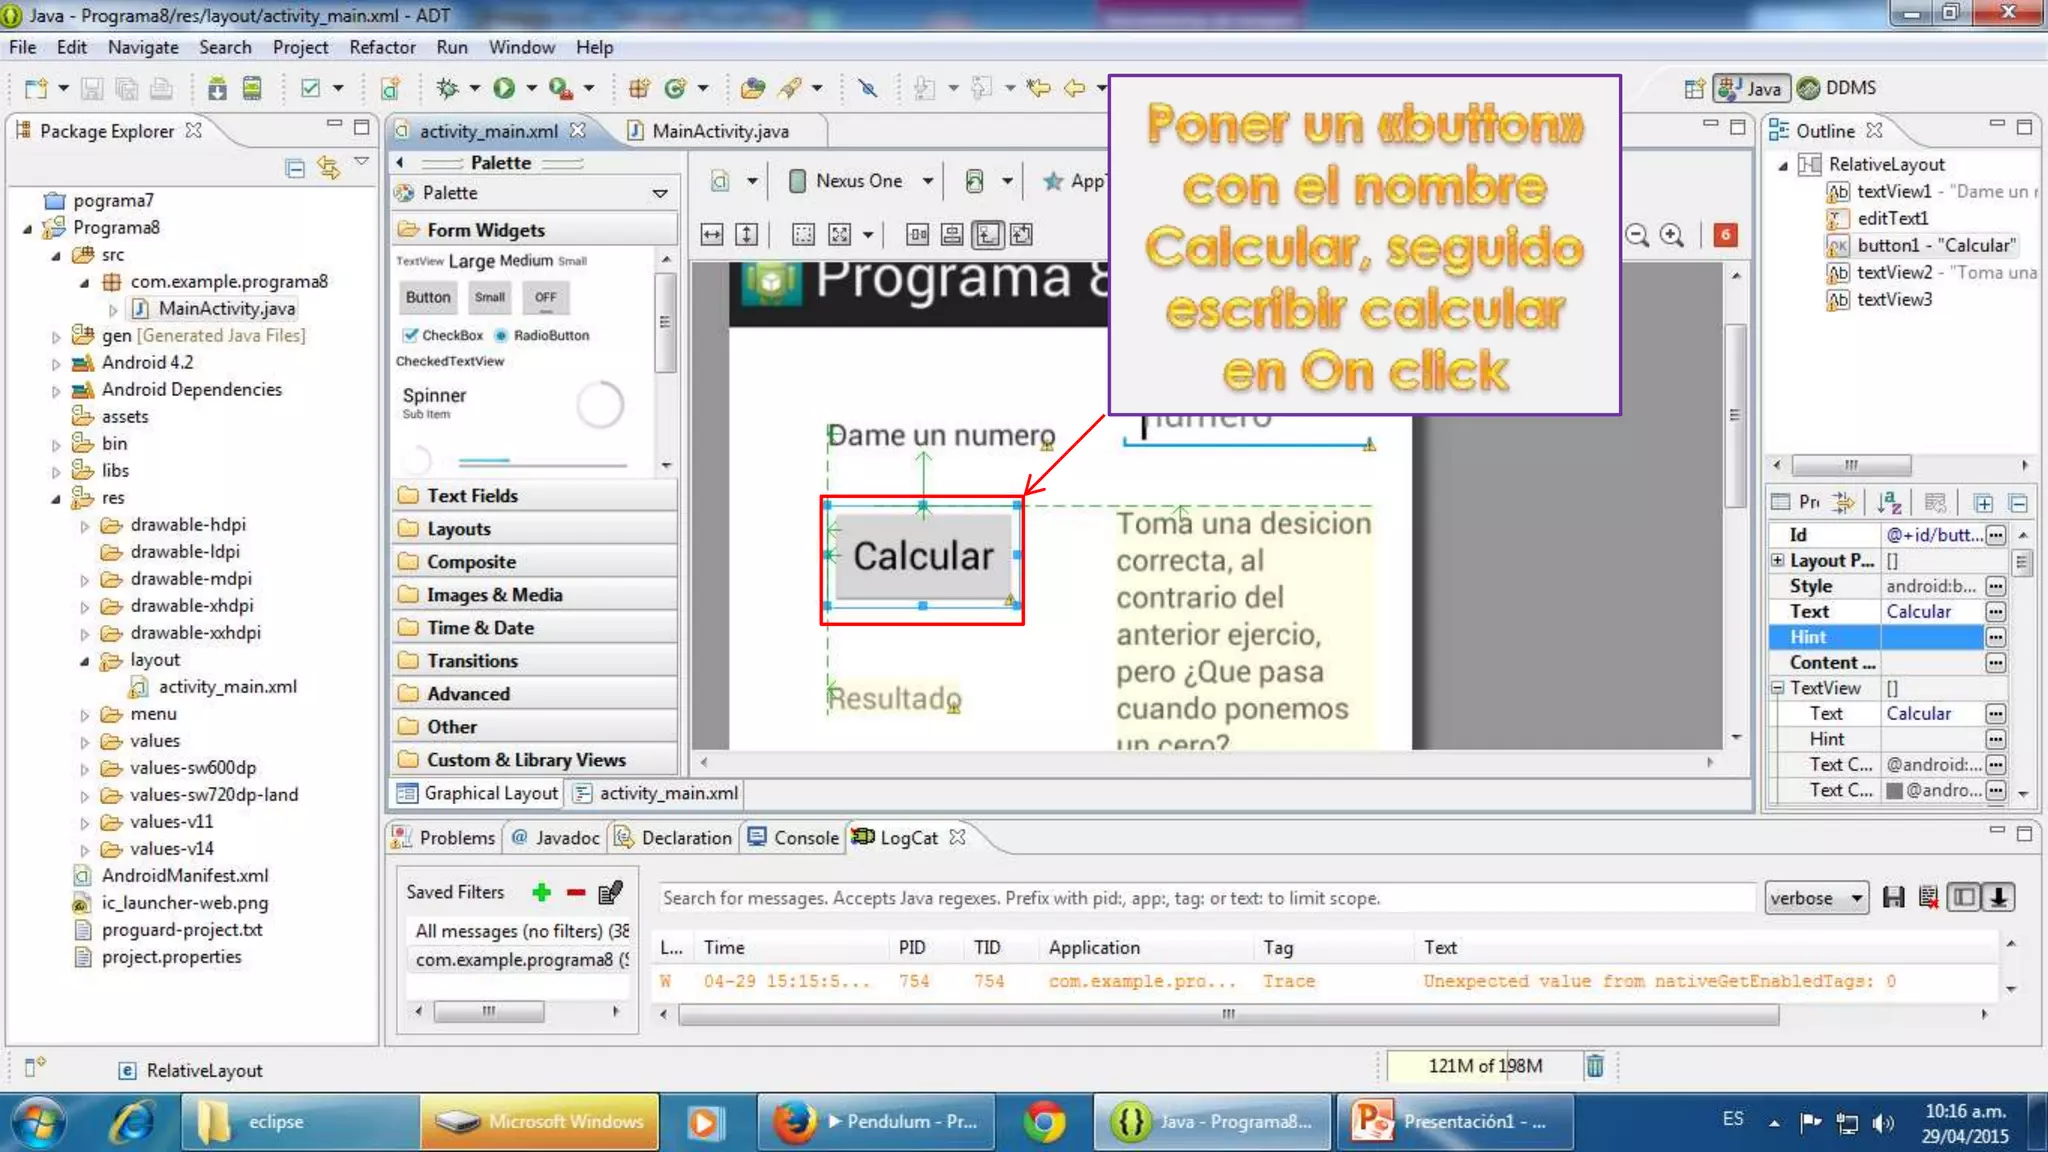
Task: Open the Refactor menu
Action: pyautogui.click(x=381, y=47)
